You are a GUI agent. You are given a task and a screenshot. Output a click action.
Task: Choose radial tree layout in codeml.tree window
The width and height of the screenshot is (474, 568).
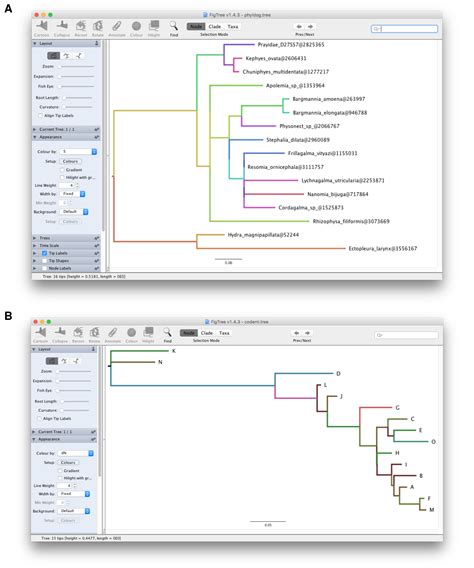click(x=76, y=361)
